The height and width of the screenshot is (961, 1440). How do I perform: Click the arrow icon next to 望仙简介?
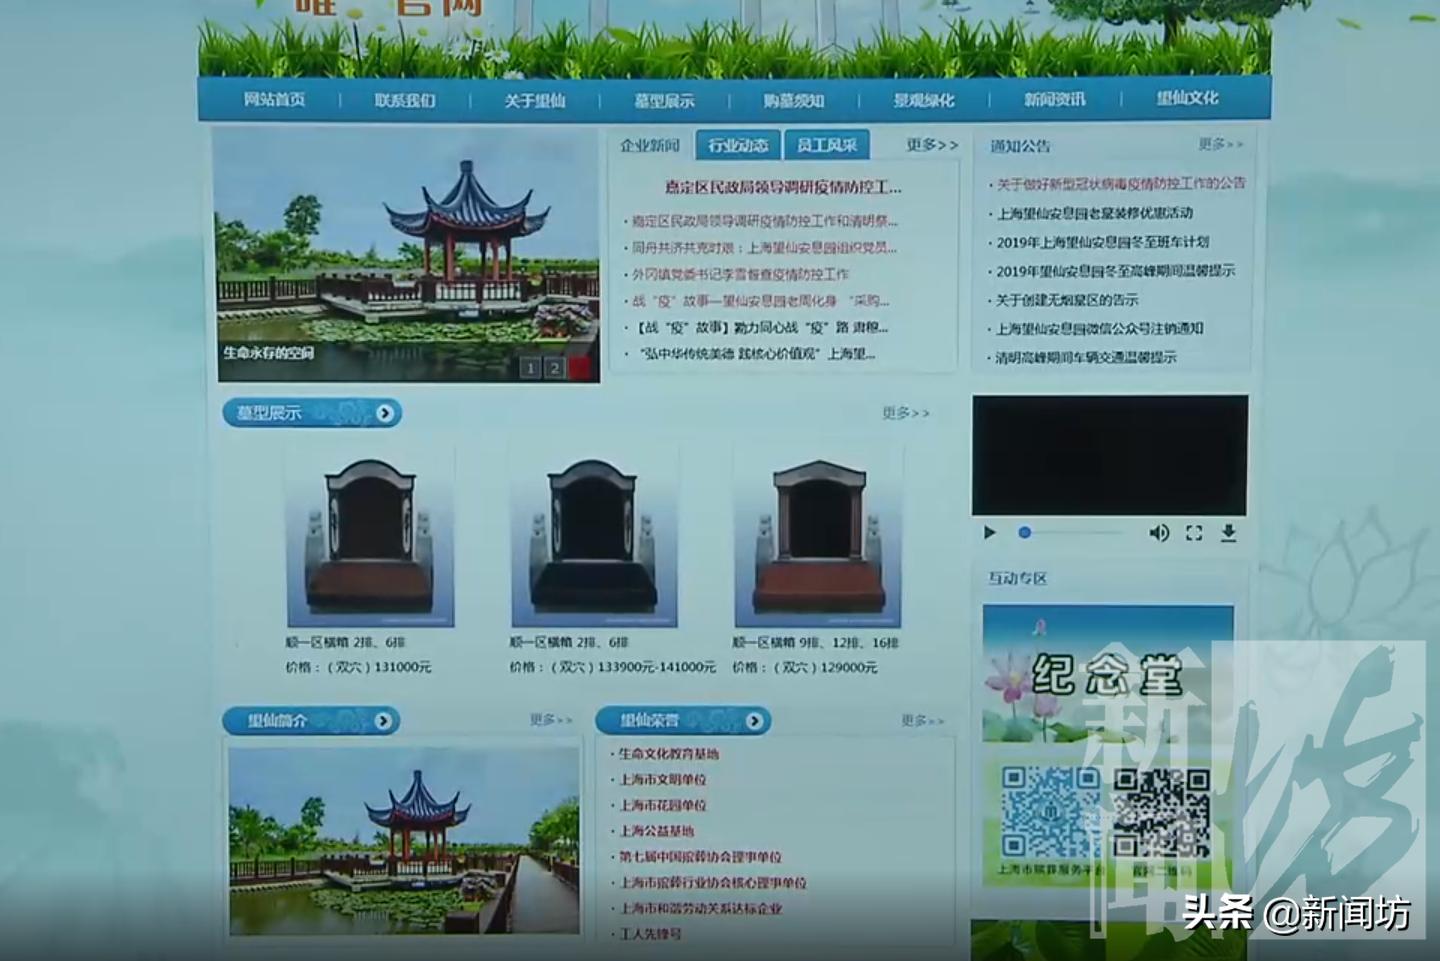[x=381, y=719]
